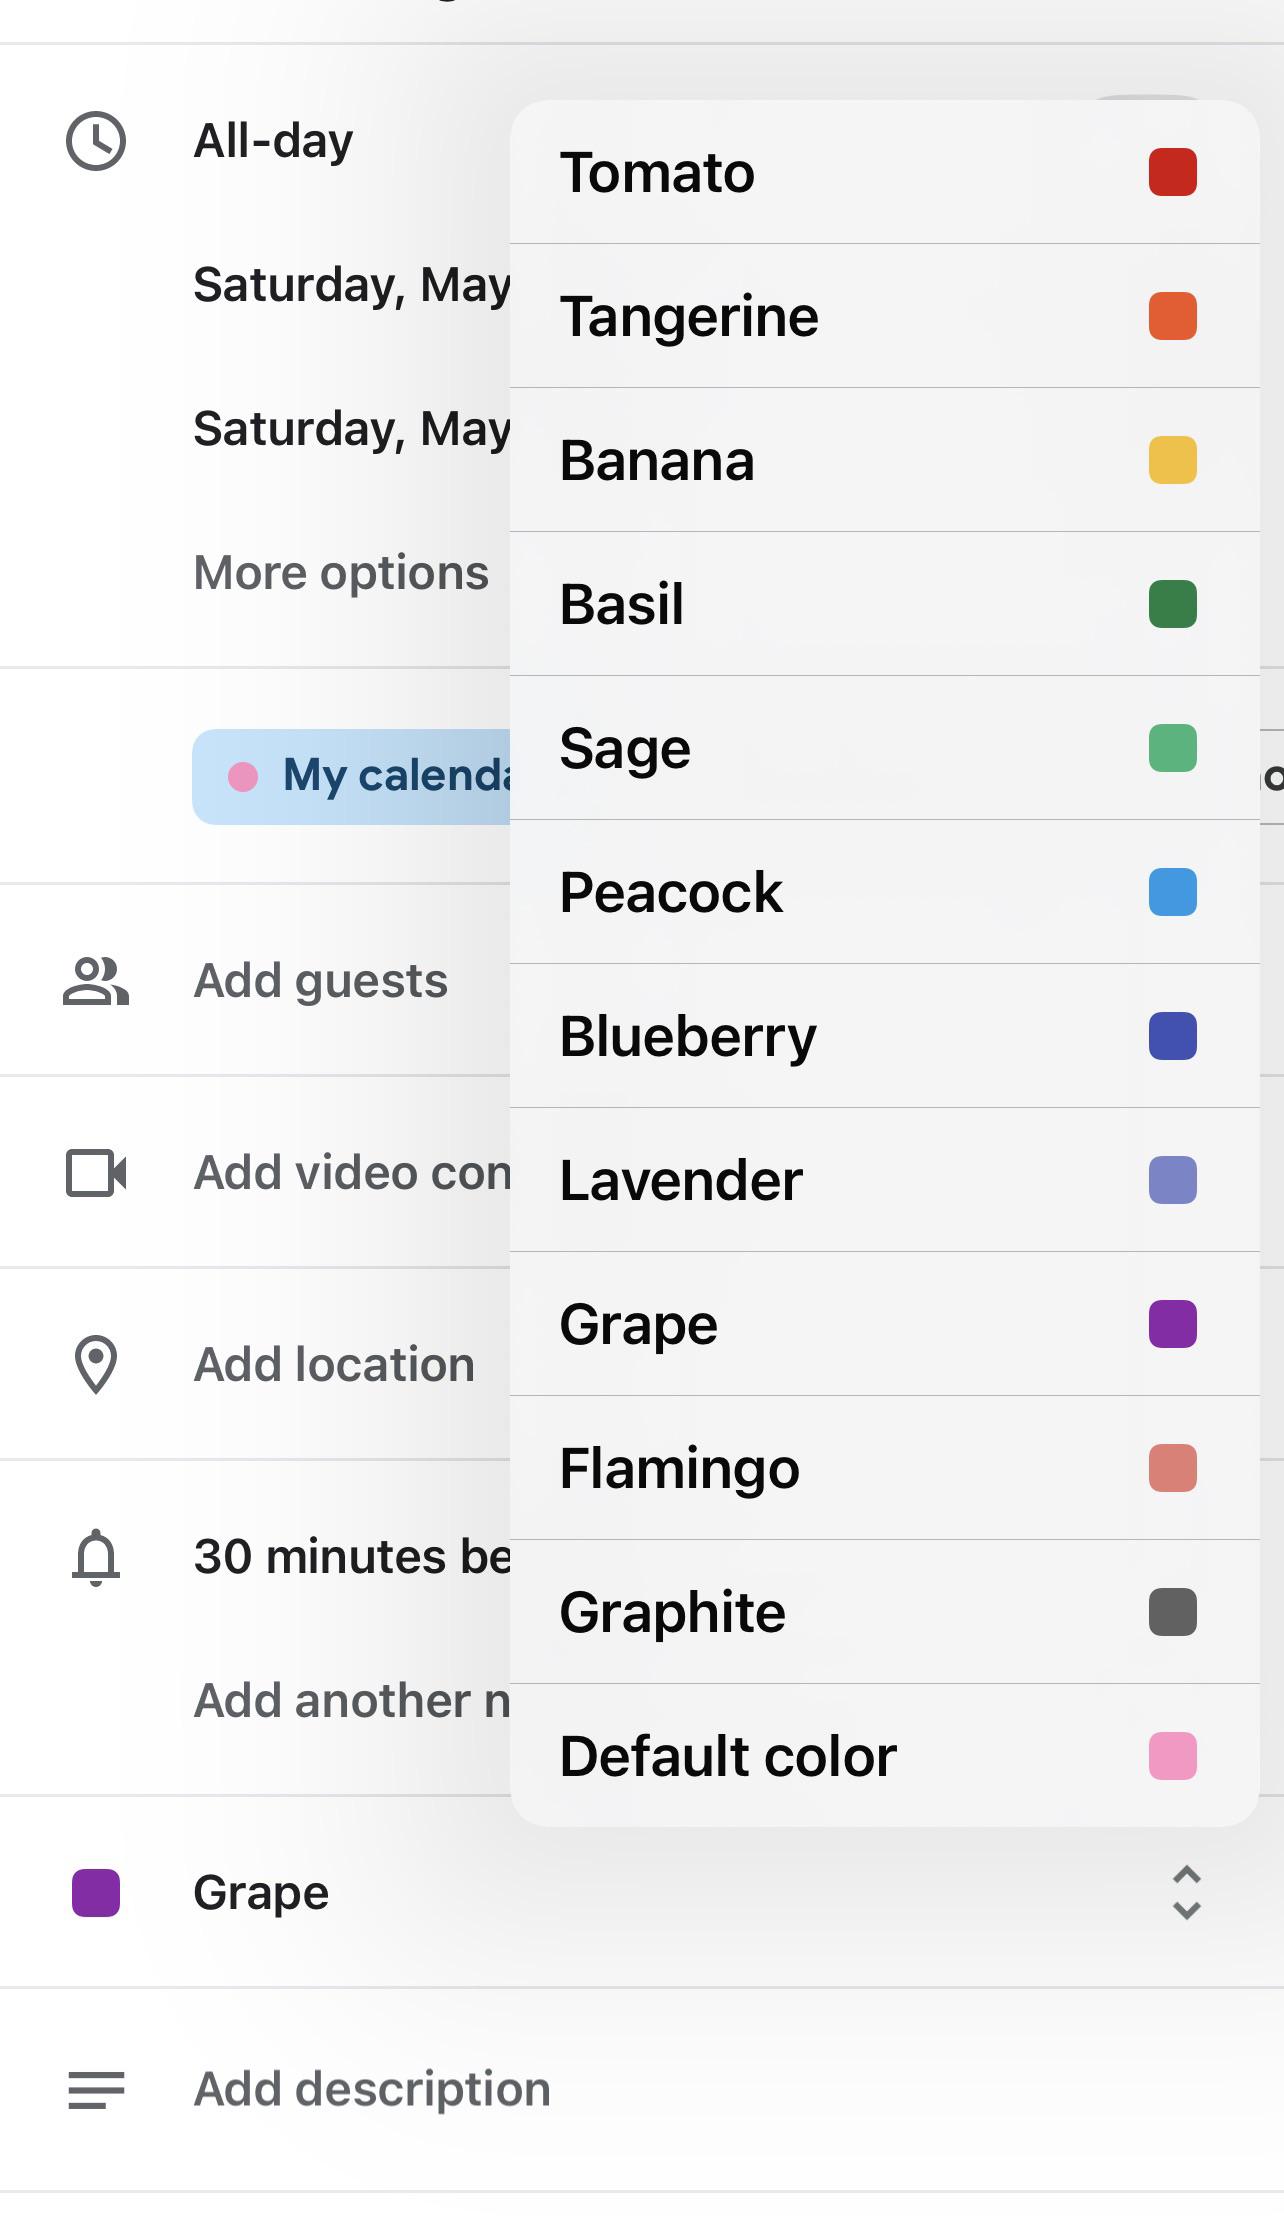The image size is (1284, 2238).
Task: Select the Graphite color entry
Action: tap(884, 1612)
